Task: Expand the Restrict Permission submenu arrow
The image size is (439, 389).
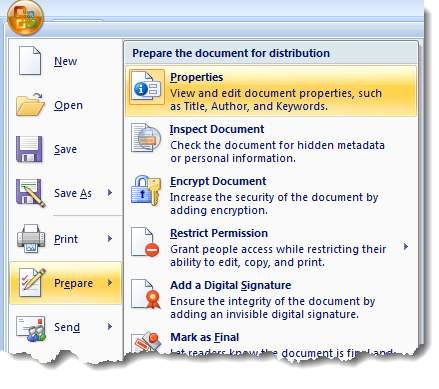Action: coord(406,247)
